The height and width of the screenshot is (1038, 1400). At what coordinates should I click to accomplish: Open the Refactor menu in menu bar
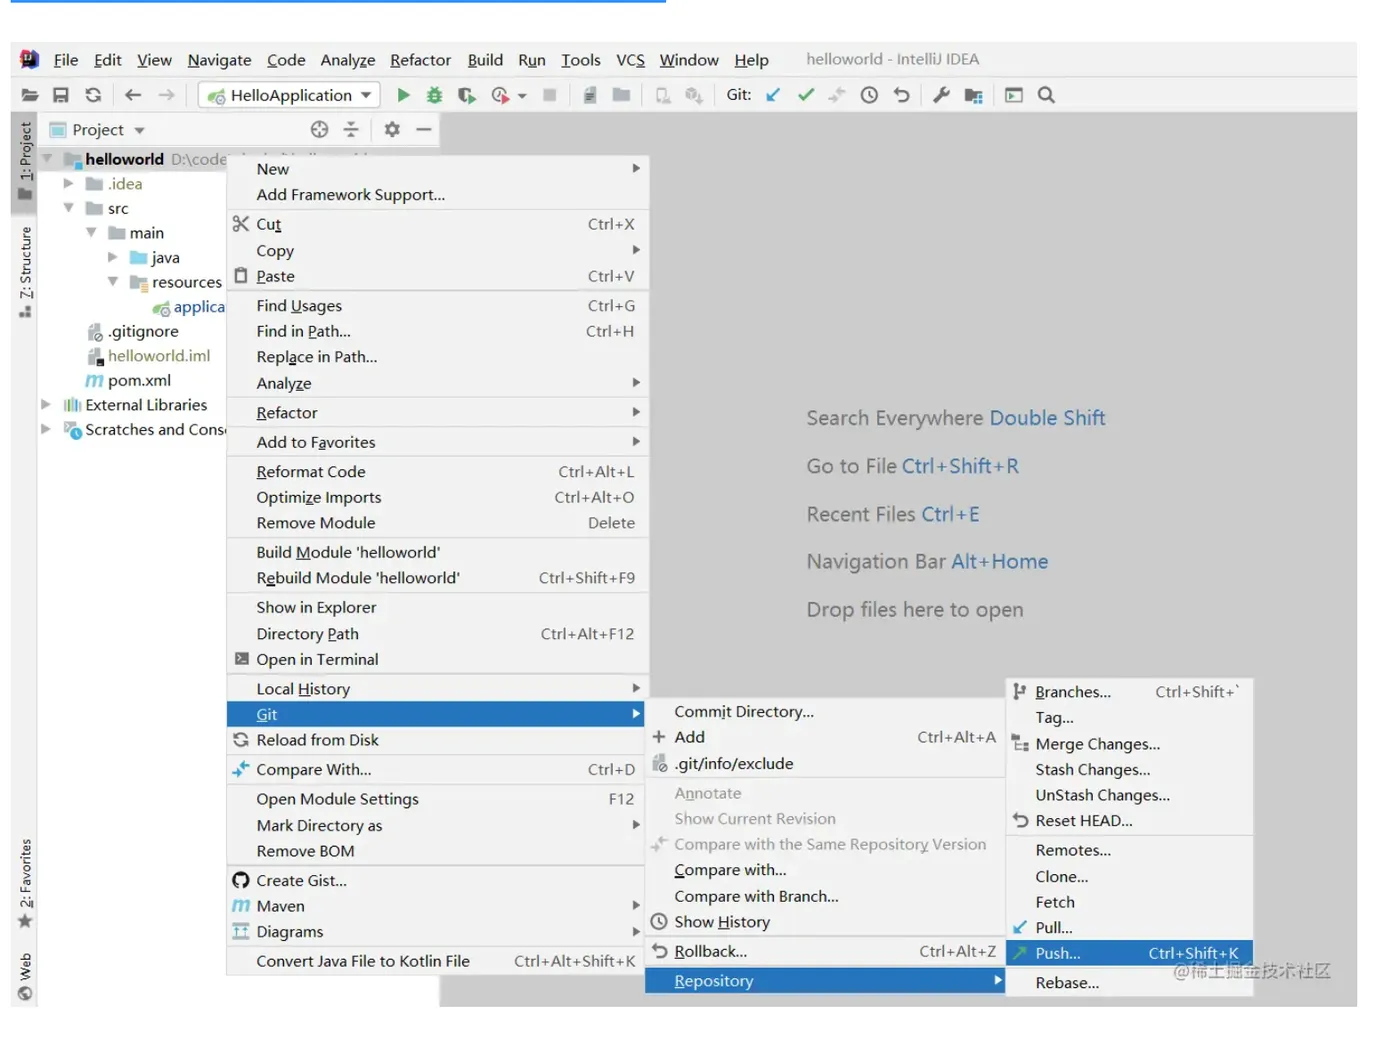coord(420,60)
